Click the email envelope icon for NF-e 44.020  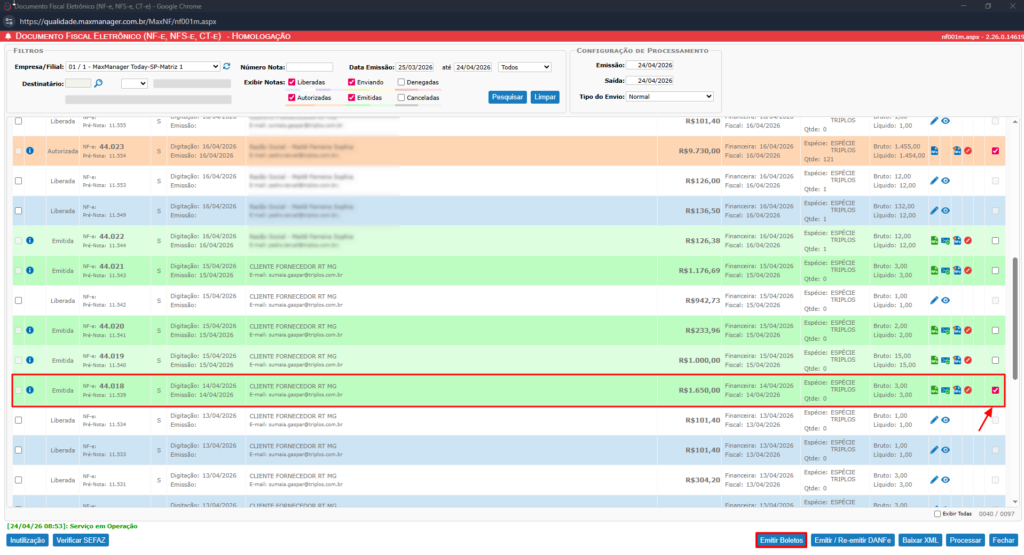(x=945, y=331)
